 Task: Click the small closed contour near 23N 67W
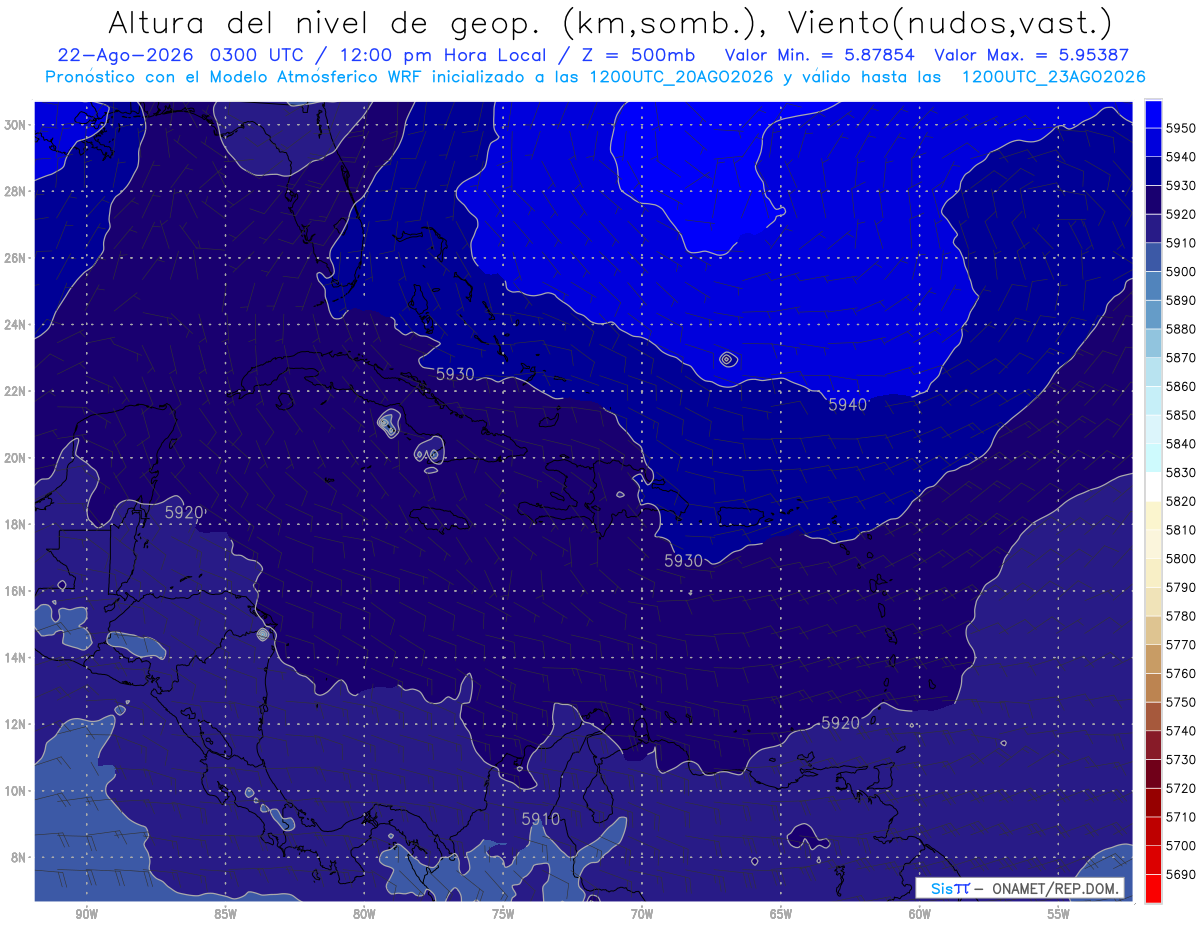pos(726,359)
